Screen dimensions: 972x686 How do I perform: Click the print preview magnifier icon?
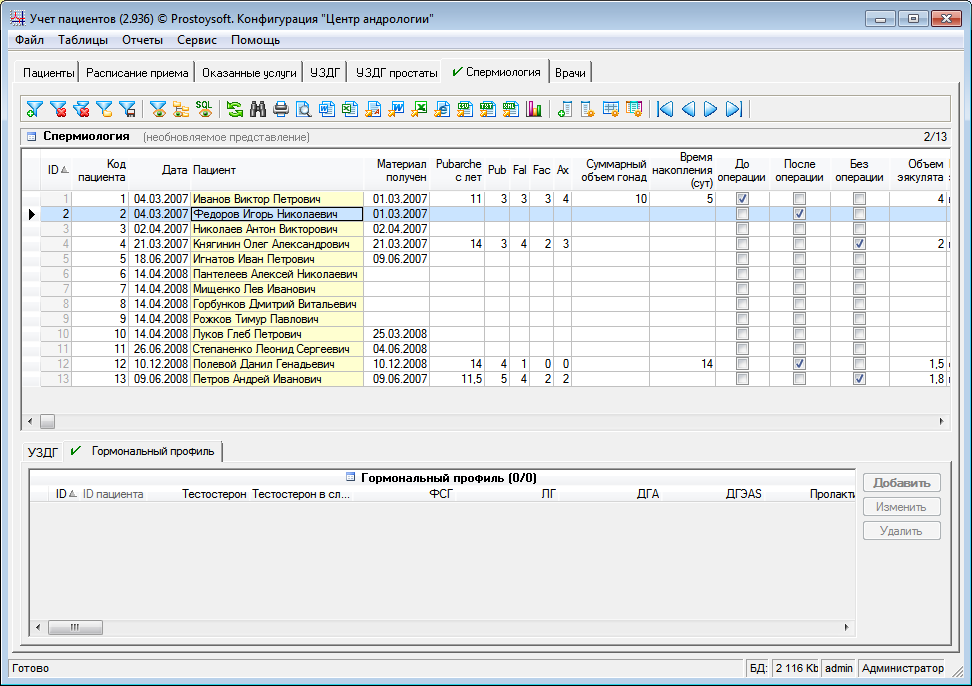coord(303,109)
